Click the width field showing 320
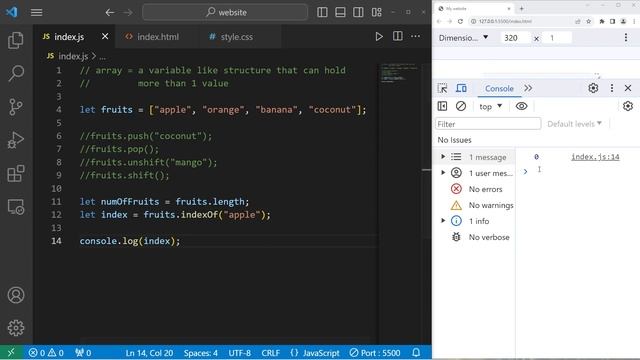The image size is (640, 360). (515, 38)
